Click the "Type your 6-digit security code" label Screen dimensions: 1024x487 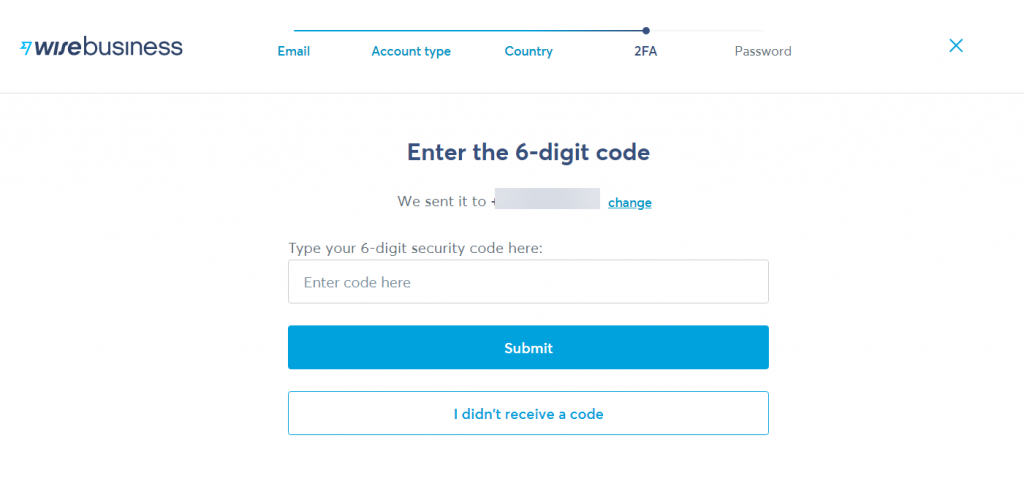[415, 248]
